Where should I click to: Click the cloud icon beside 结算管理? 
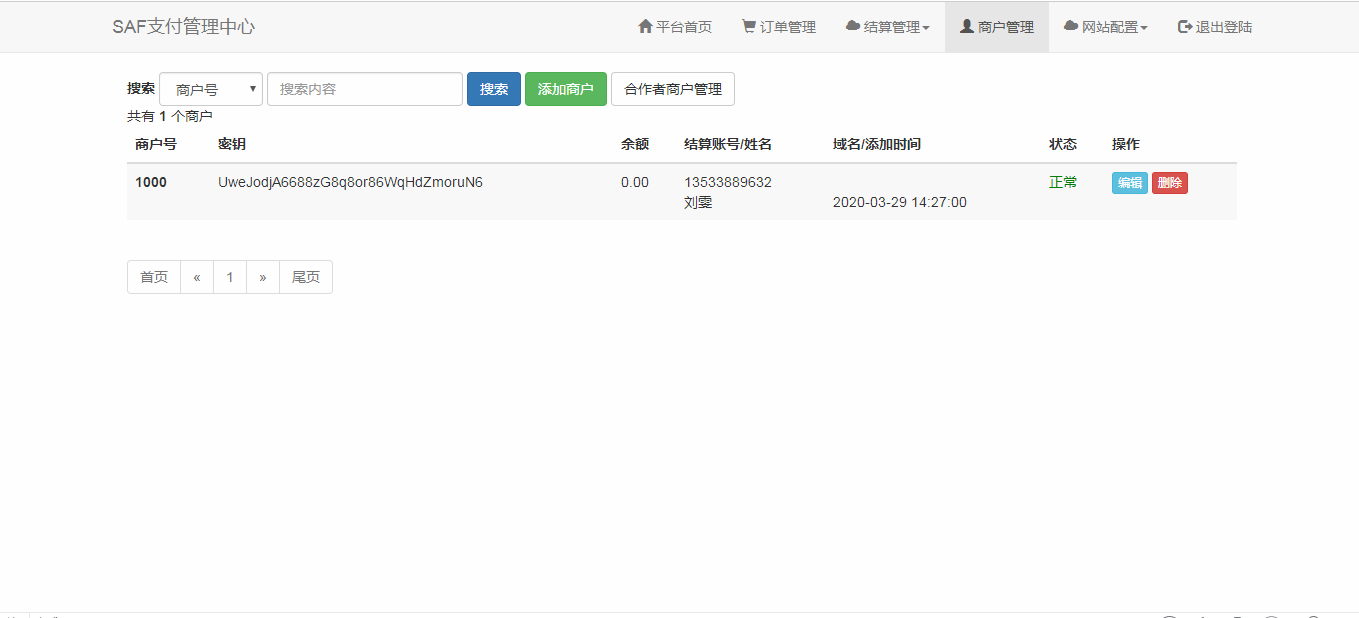(853, 27)
